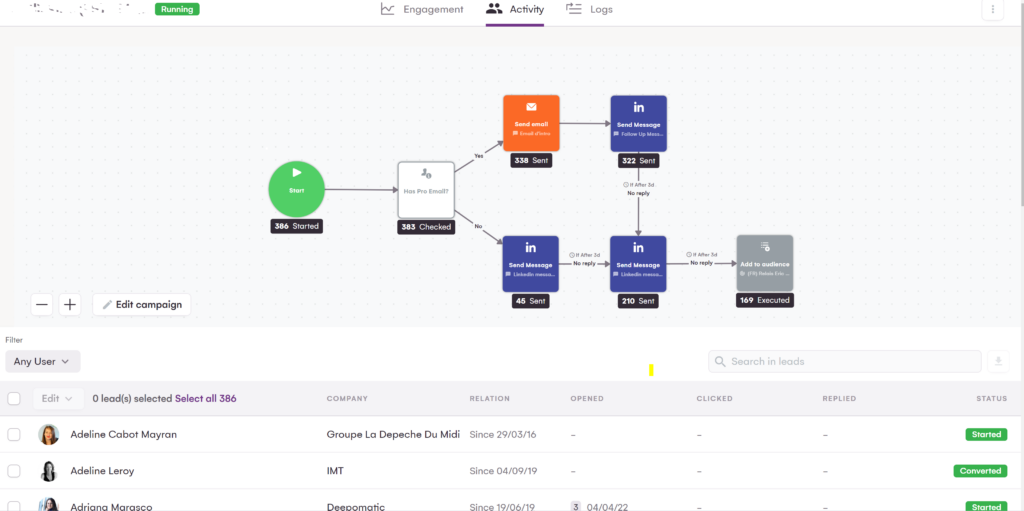1024x511 pixels.
Task: Switch to the Engagement tab
Action: coord(422,10)
